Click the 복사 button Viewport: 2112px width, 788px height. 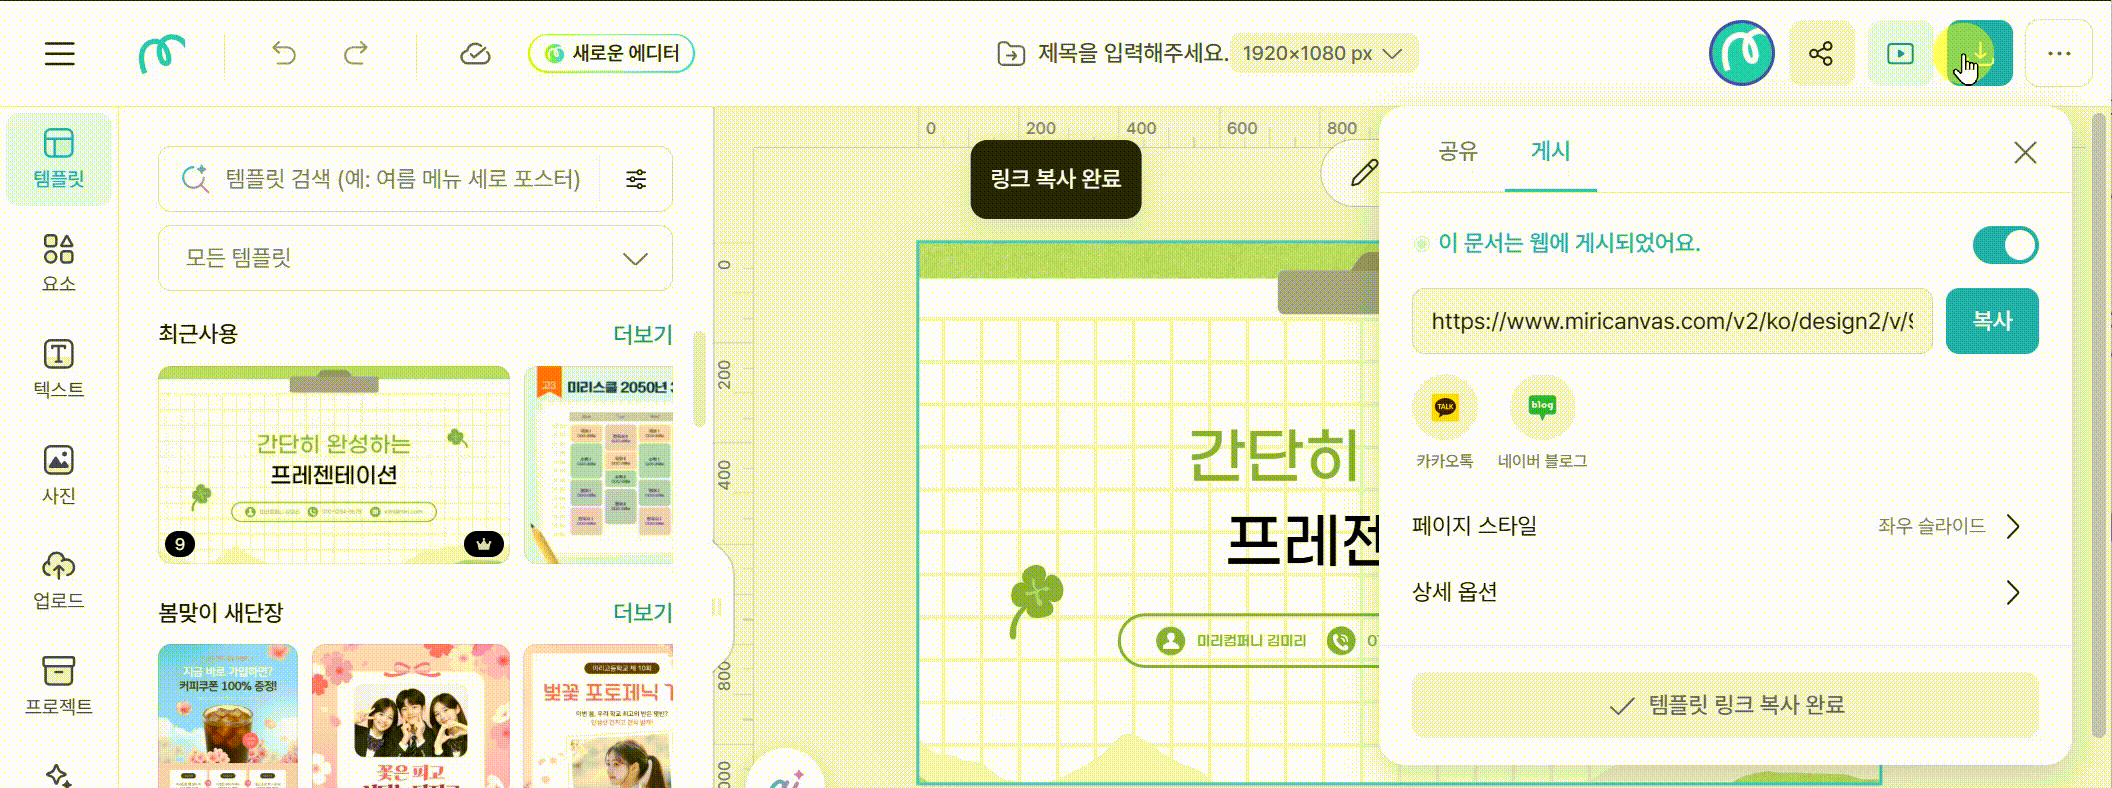pyautogui.click(x=1992, y=321)
